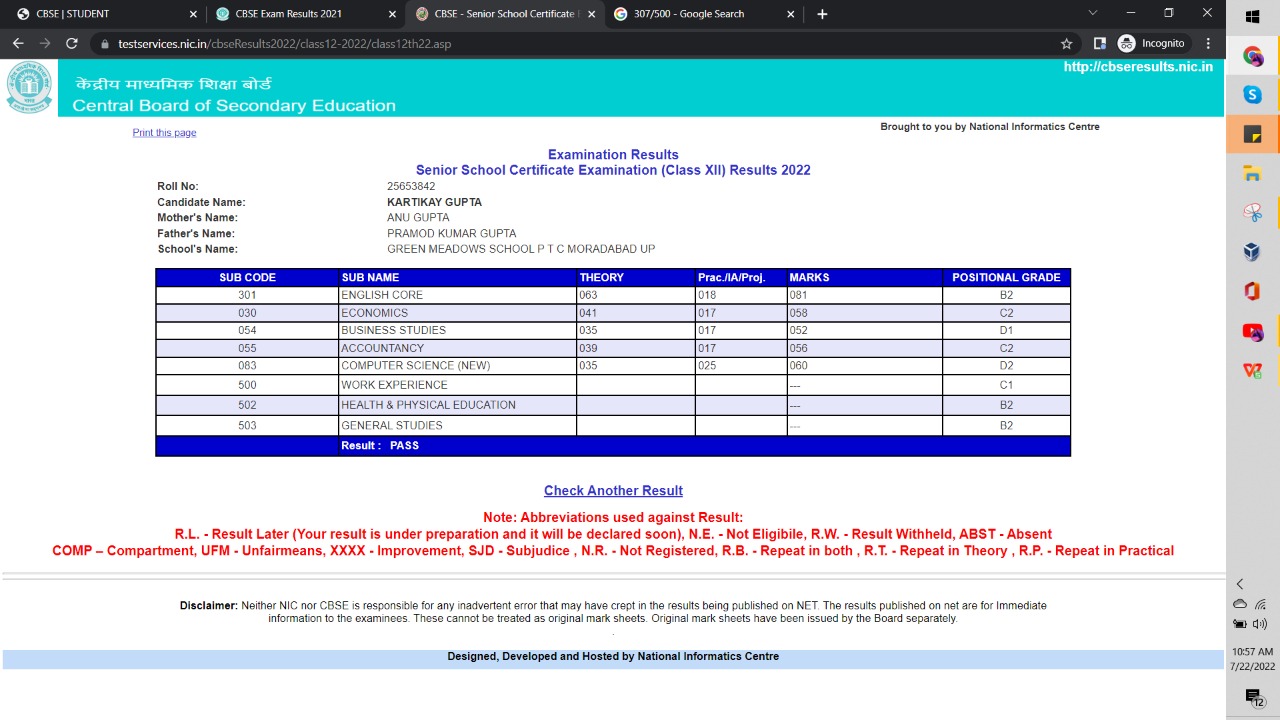Open Sticky Notes from the taskbar

coord(1252,134)
